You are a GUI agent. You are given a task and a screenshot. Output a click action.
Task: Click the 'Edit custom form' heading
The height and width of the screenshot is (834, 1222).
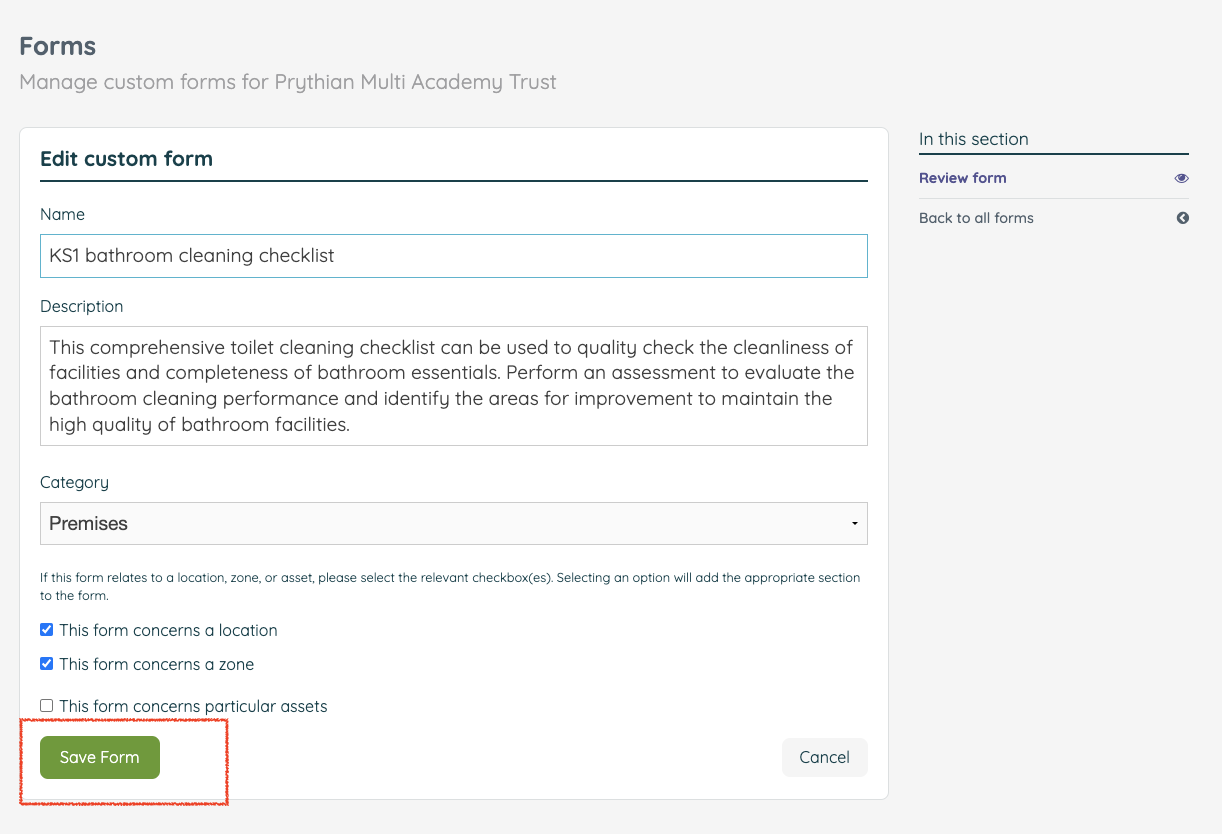(126, 158)
